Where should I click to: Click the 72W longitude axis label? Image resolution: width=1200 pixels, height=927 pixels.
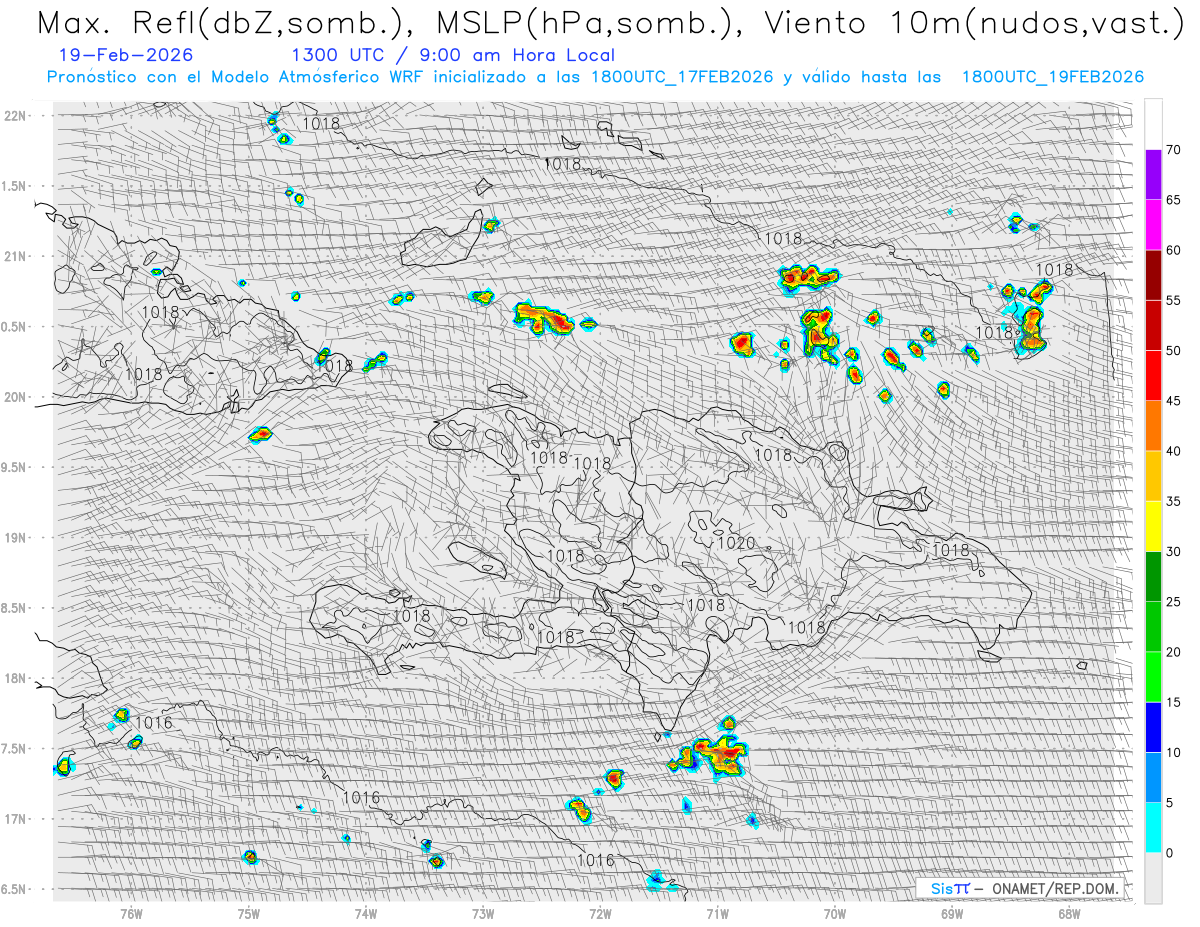pyautogui.click(x=600, y=913)
